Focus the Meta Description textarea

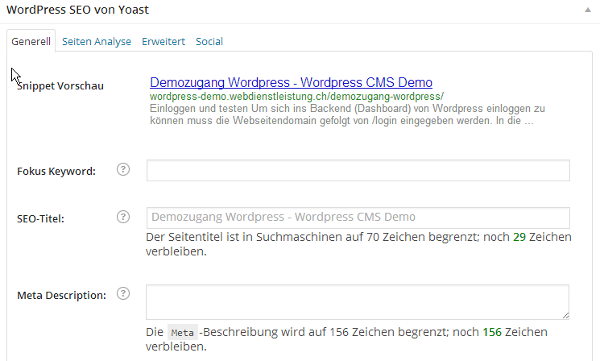pyautogui.click(x=357, y=302)
